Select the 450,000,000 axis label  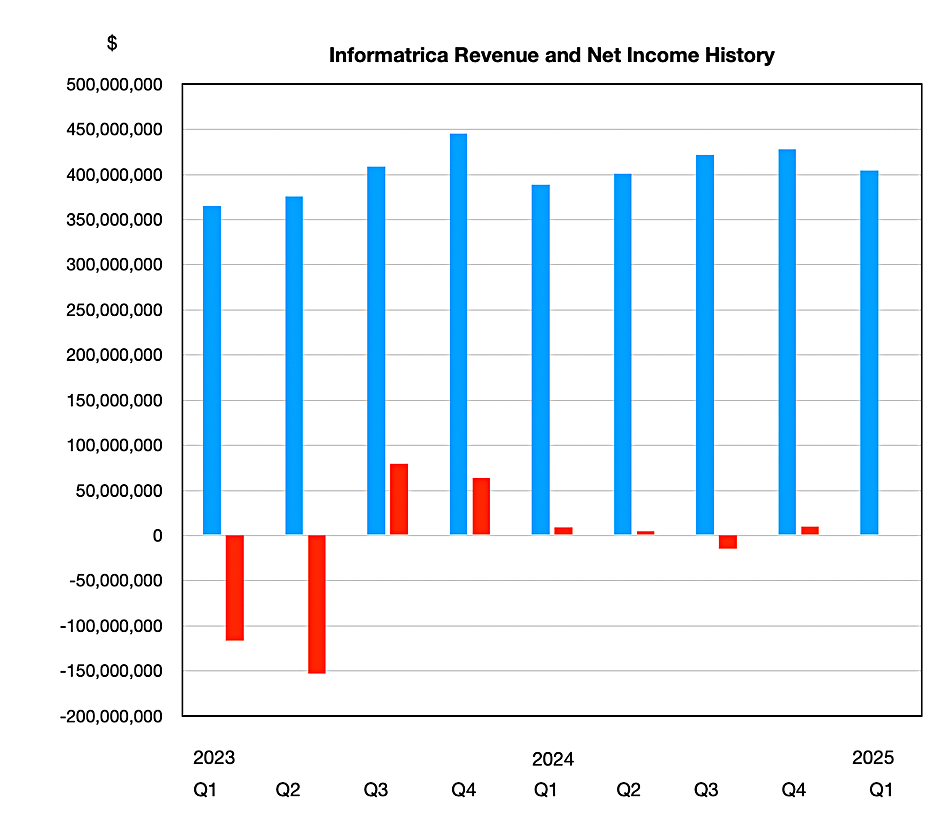tap(115, 130)
